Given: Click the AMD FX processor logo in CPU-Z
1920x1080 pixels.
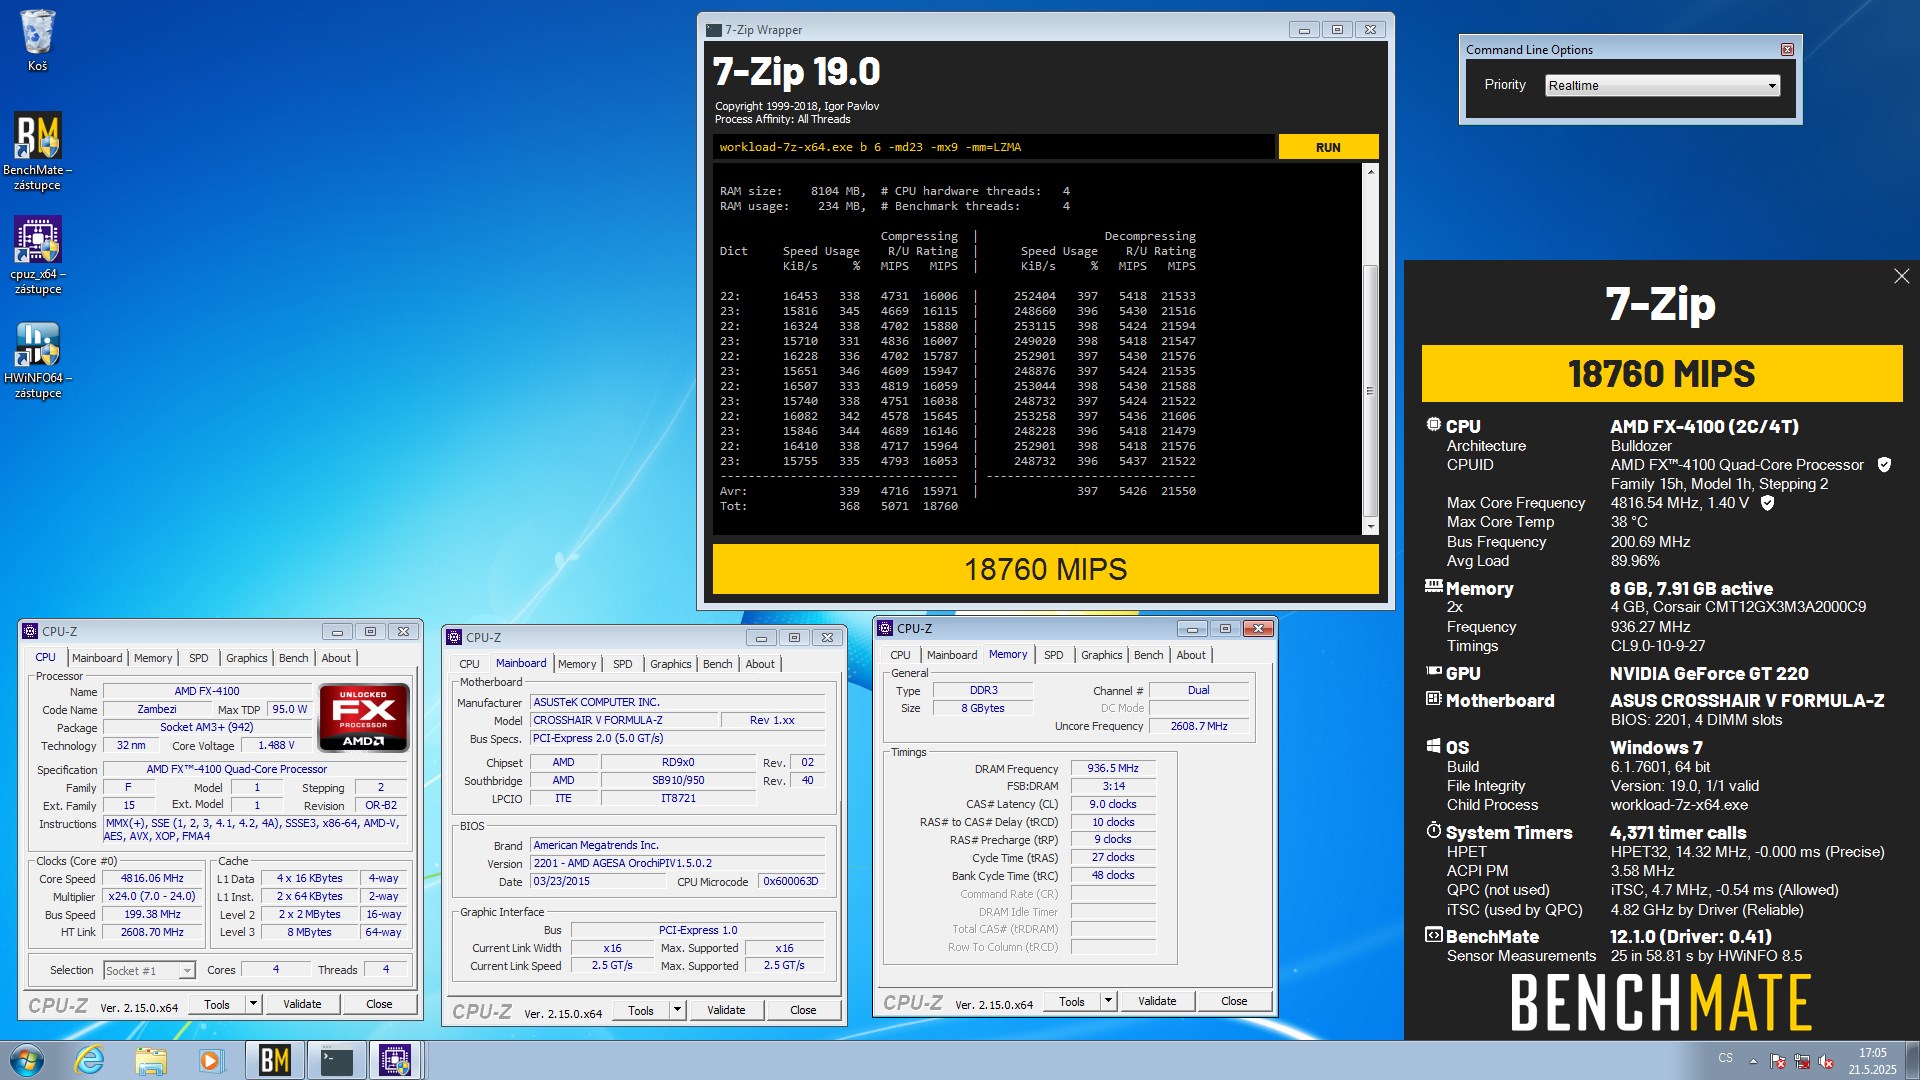Looking at the screenshot, I should pyautogui.click(x=363, y=717).
